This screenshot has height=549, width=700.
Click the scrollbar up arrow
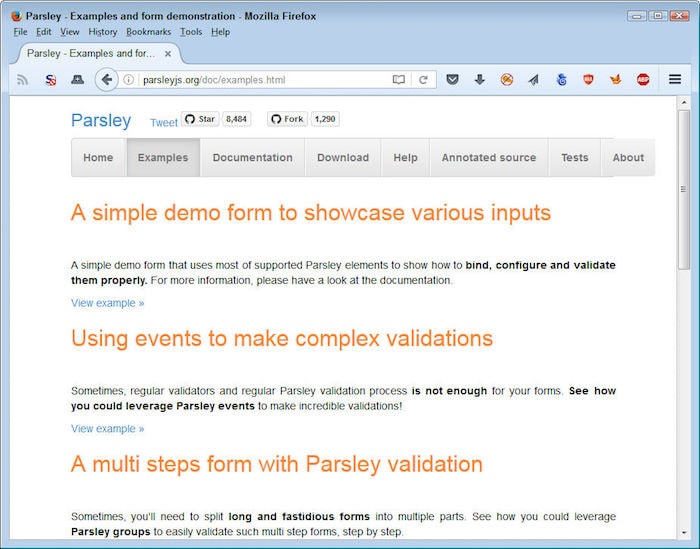tap(683, 102)
